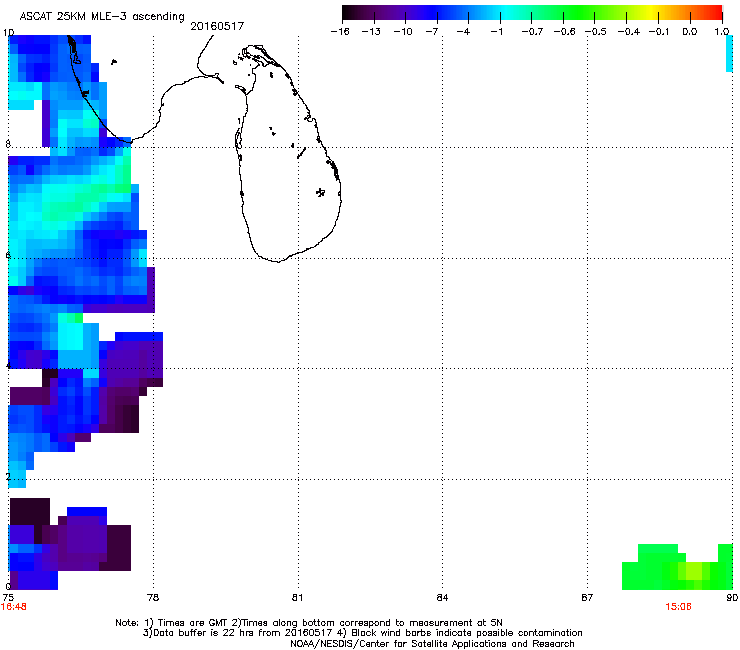
Task: Click the -0.1 colorbar label
Action: point(659,32)
